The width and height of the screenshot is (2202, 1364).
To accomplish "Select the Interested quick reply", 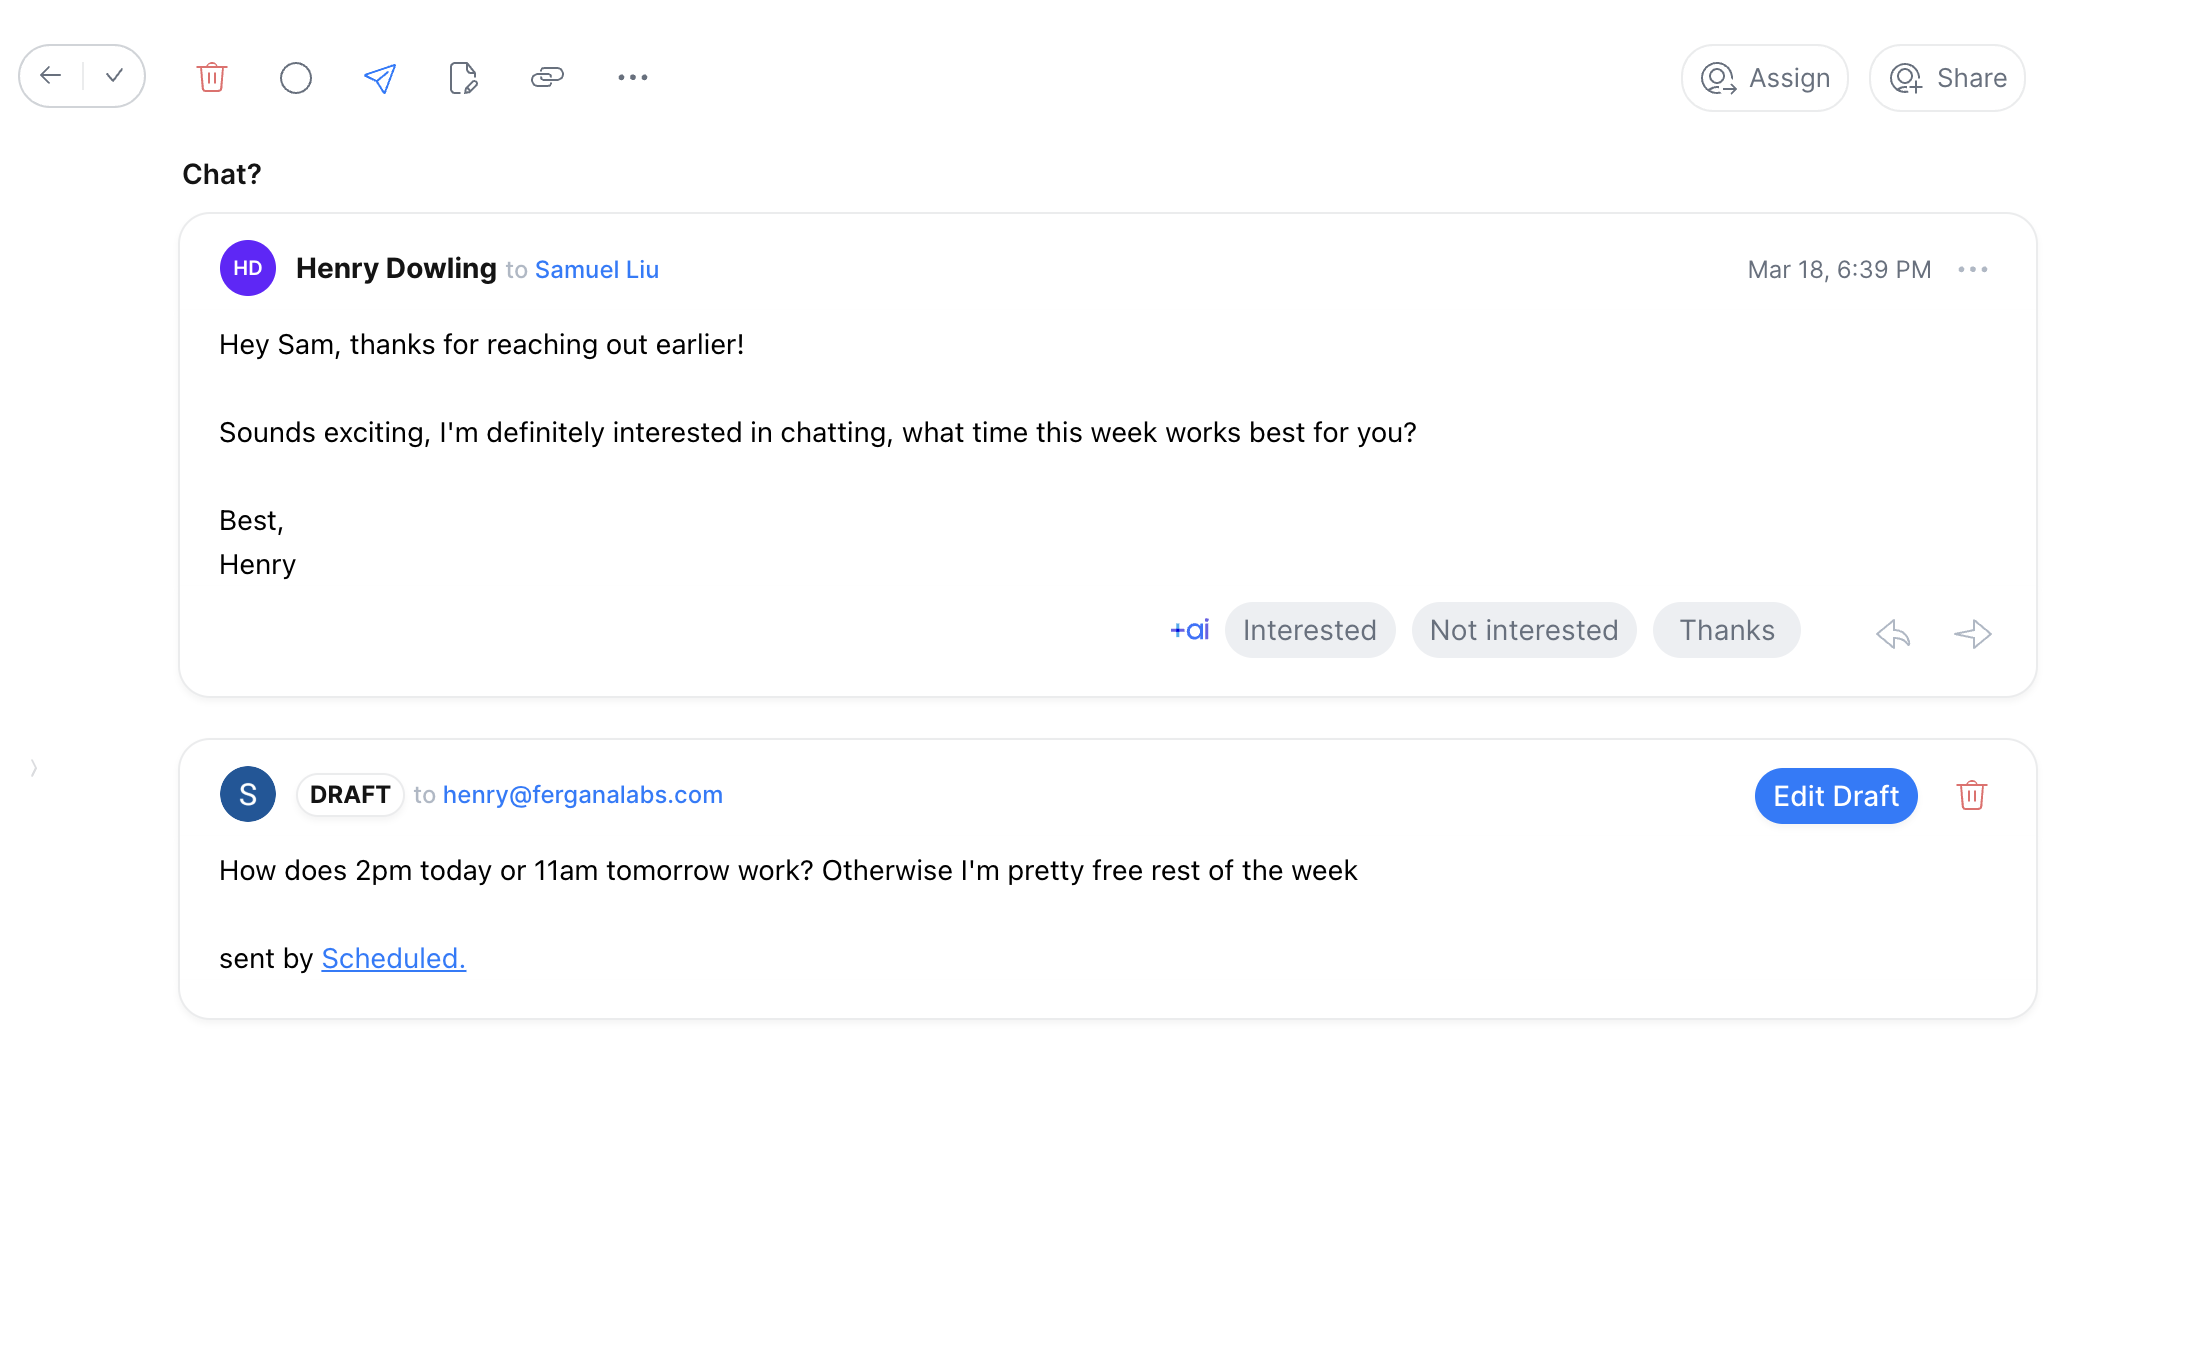I will 1309,630.
